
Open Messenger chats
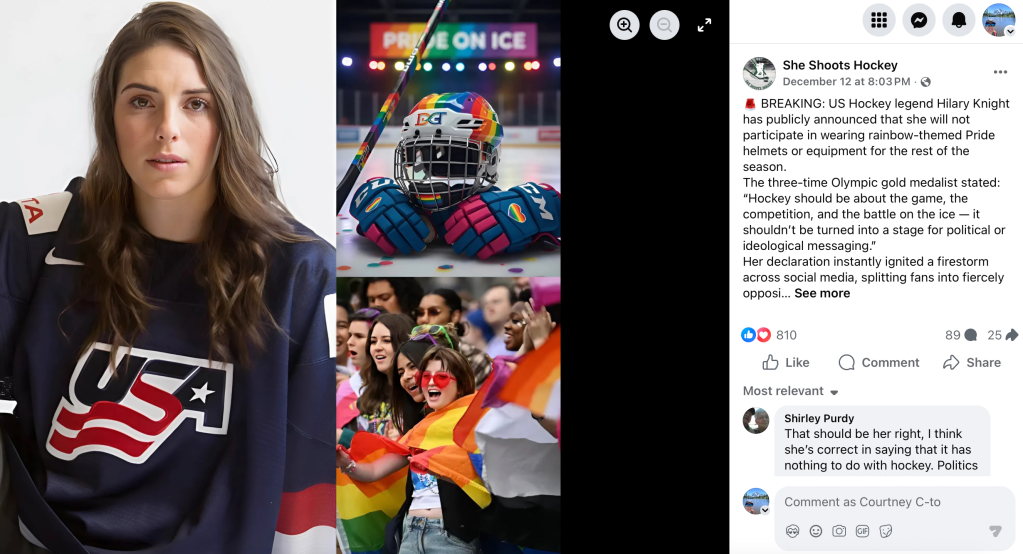point(919,20)
